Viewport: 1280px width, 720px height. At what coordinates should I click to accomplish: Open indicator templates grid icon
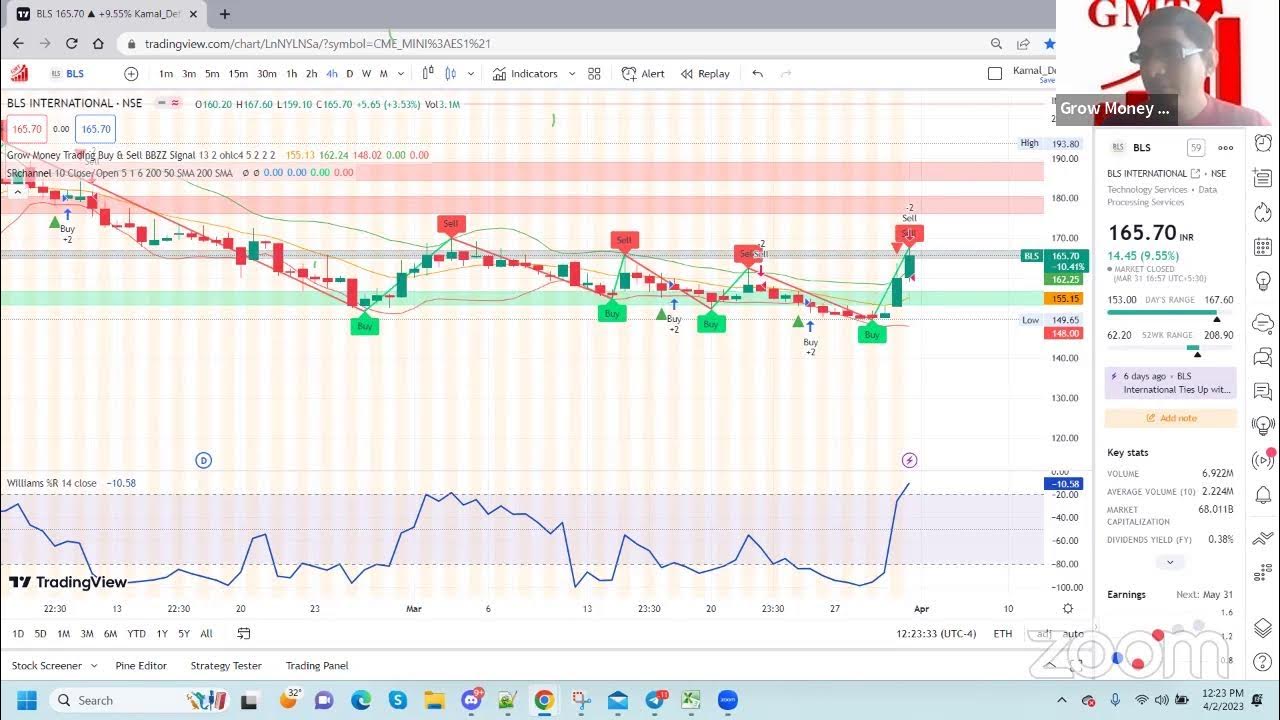(x=594, y=74)
